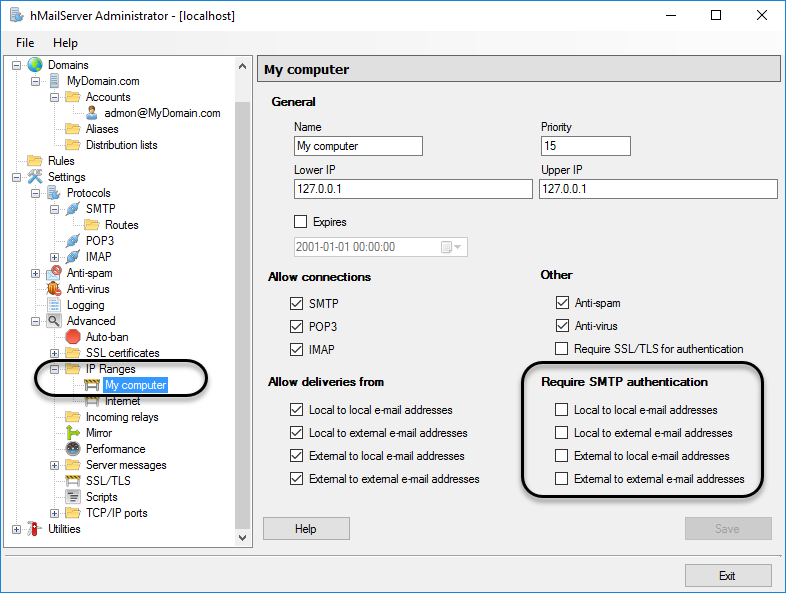Click the Anti-virus bug icon
This screenshot has height=593, width=786.
(x=54, y=289)
